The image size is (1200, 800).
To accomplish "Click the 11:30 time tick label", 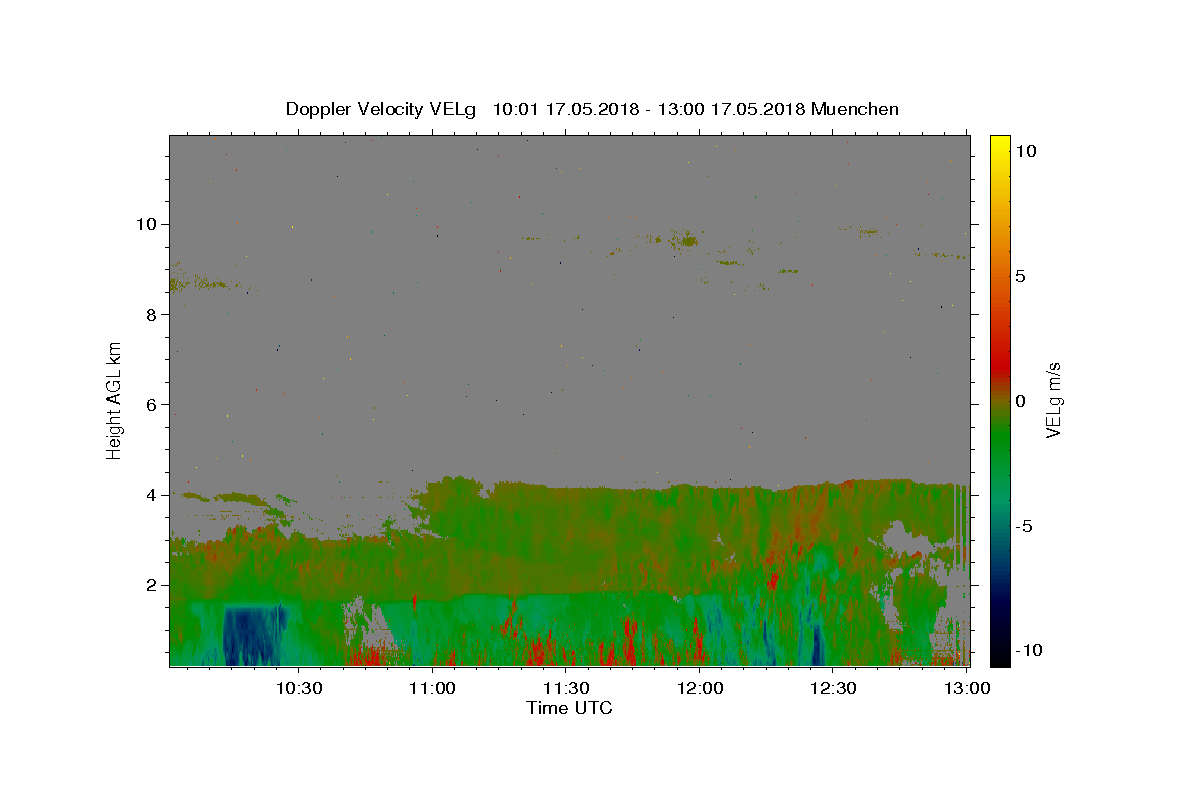I will click(566, 688).
